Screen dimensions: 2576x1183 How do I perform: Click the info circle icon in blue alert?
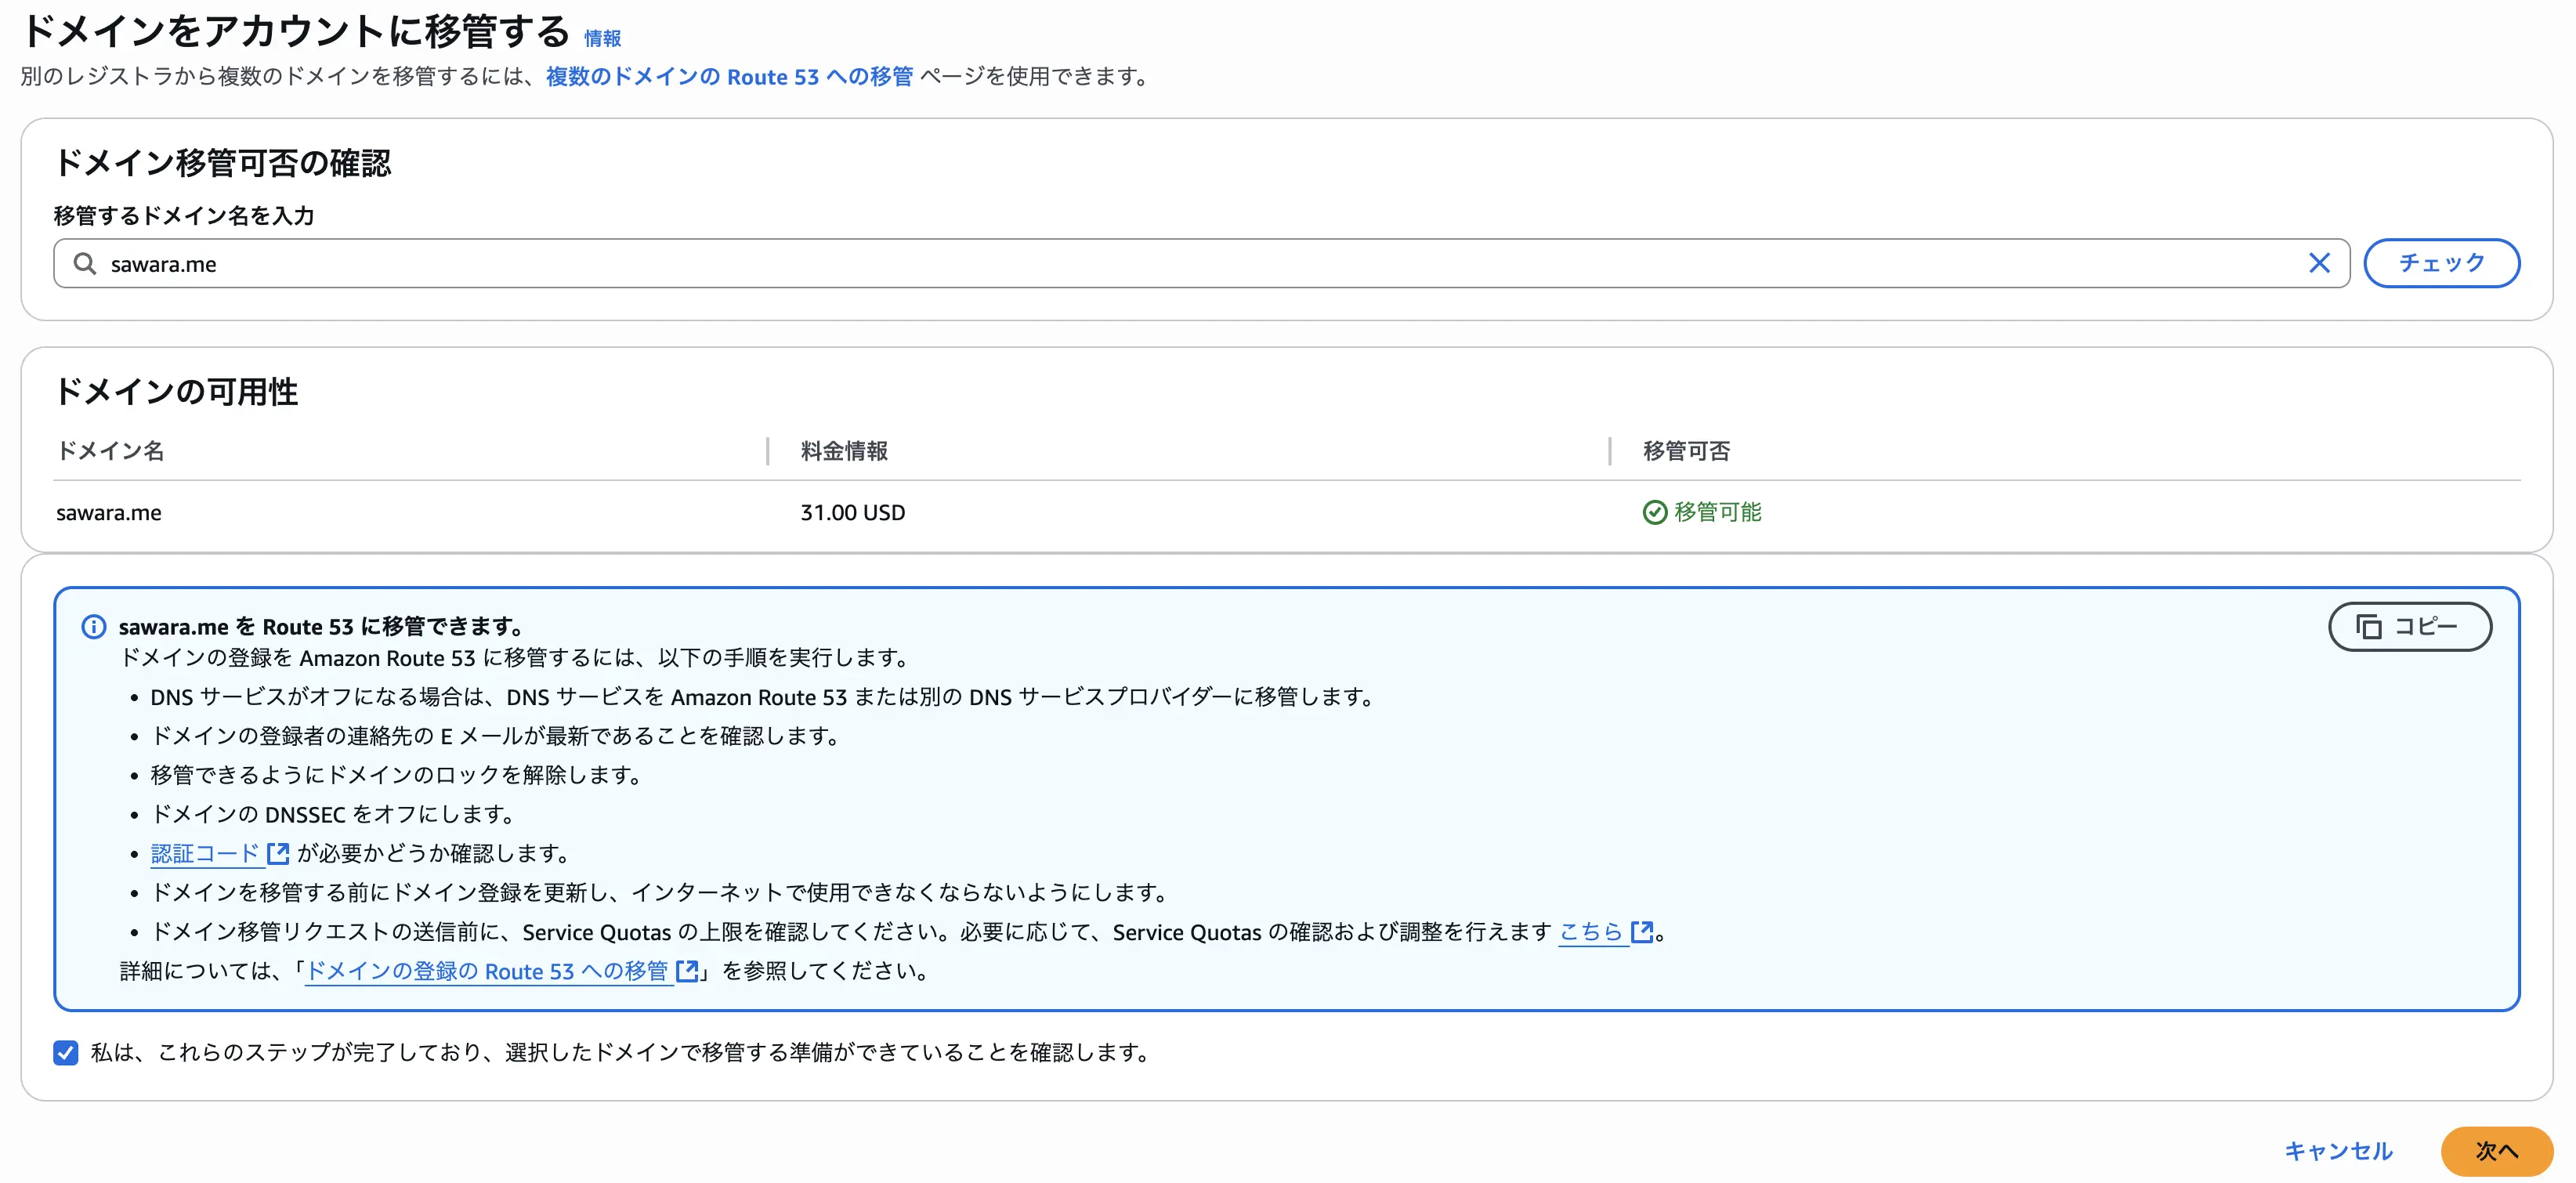tap(93, 627)
